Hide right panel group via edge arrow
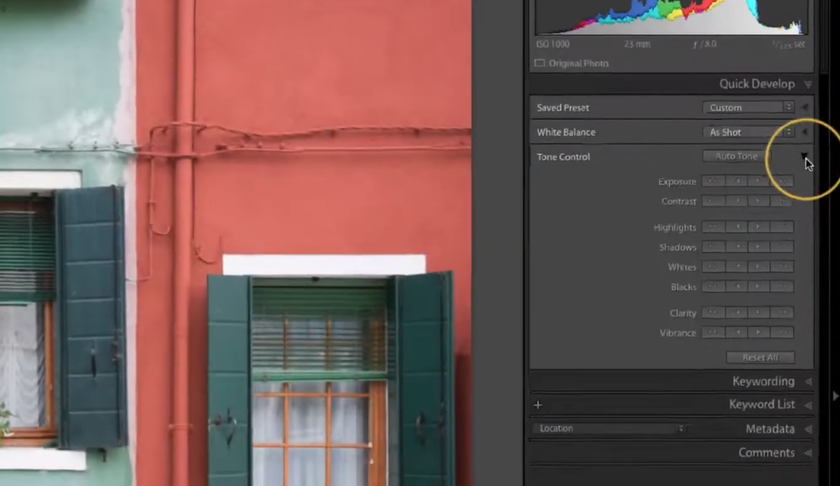The width and height of the screenshot is (840, 486). coord(835,396)
